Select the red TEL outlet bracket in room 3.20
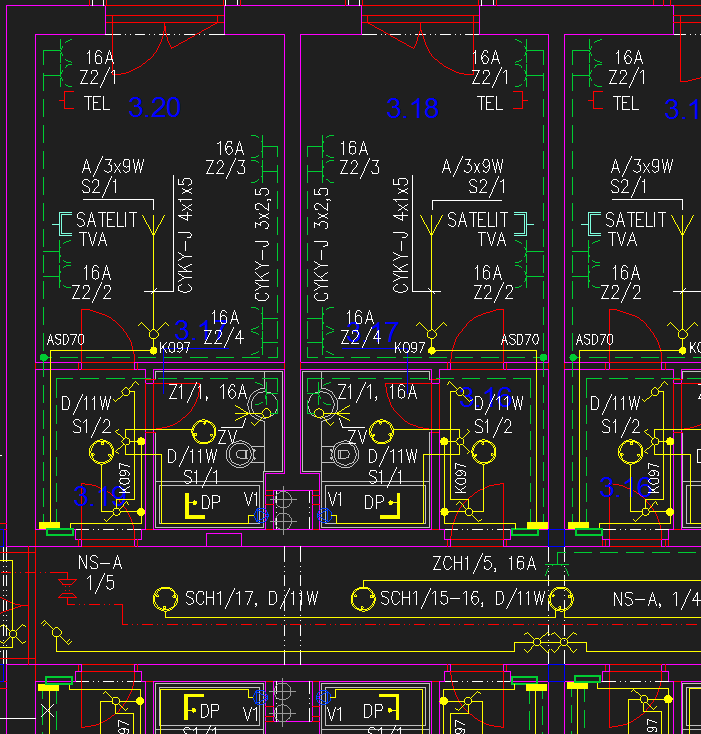This screenshot has height=734, width=701. 69,102
